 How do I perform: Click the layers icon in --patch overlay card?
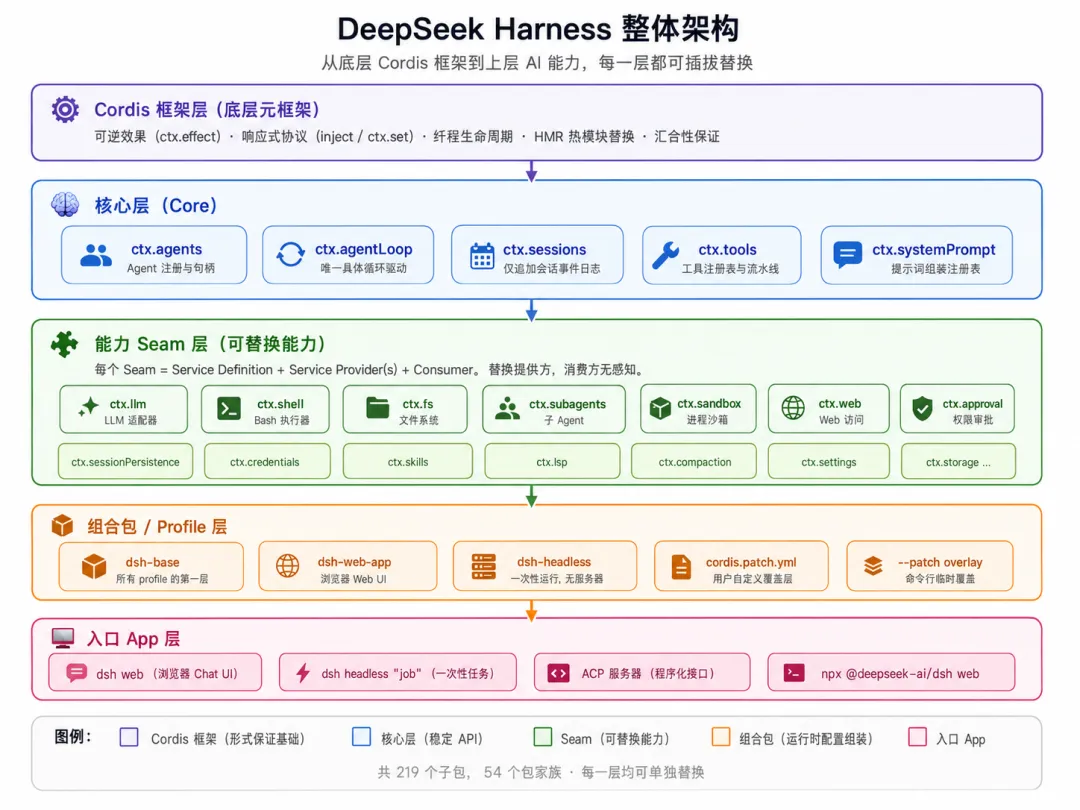click(x=873, y=566)
